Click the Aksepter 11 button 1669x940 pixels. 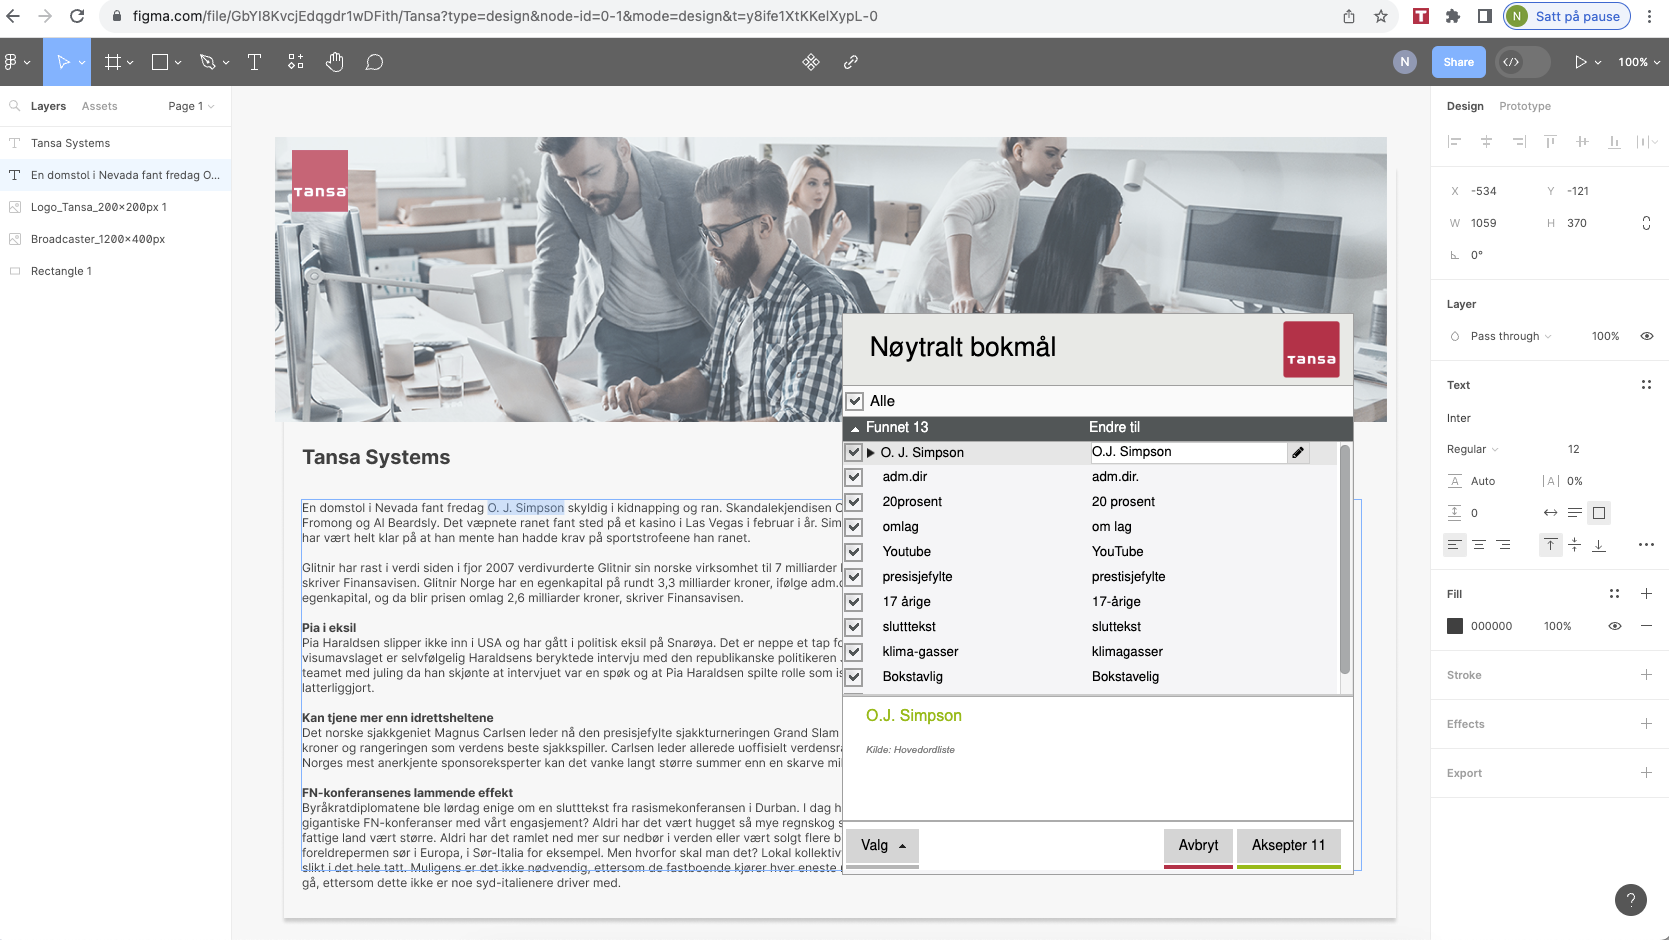(1289, 846)
